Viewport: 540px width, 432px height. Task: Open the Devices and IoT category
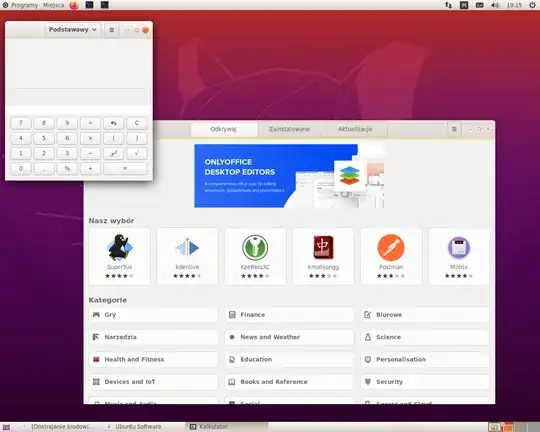[154, 382]
